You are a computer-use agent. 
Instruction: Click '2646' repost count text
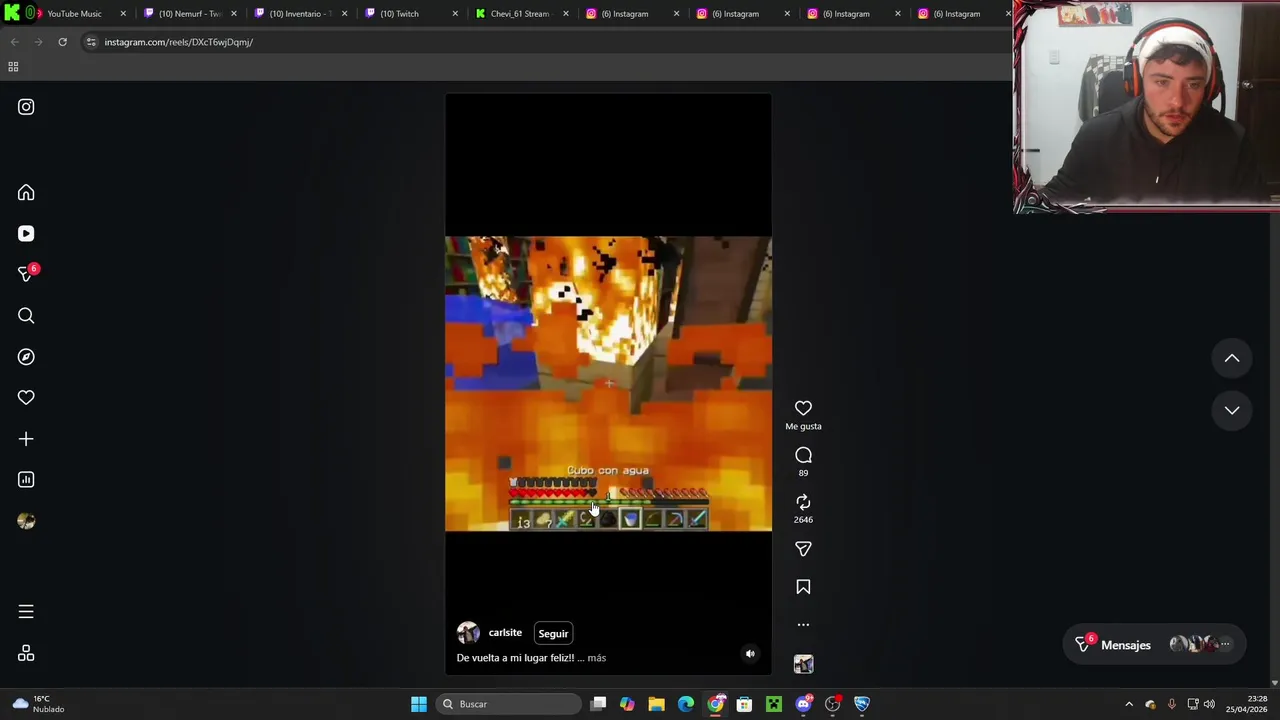pyautogui.click(x=803, y=520)
